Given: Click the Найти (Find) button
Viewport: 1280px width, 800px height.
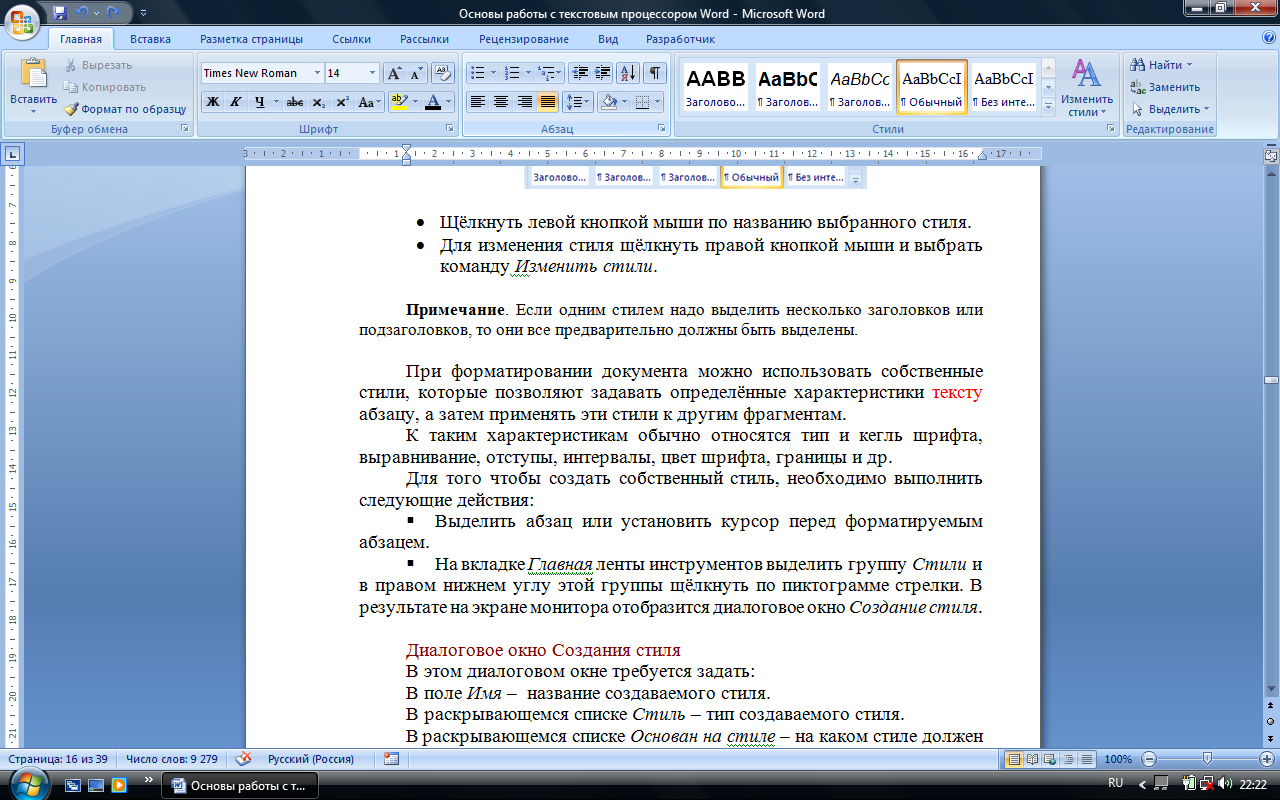Looking at the screenshot, I should (1163, 65).
